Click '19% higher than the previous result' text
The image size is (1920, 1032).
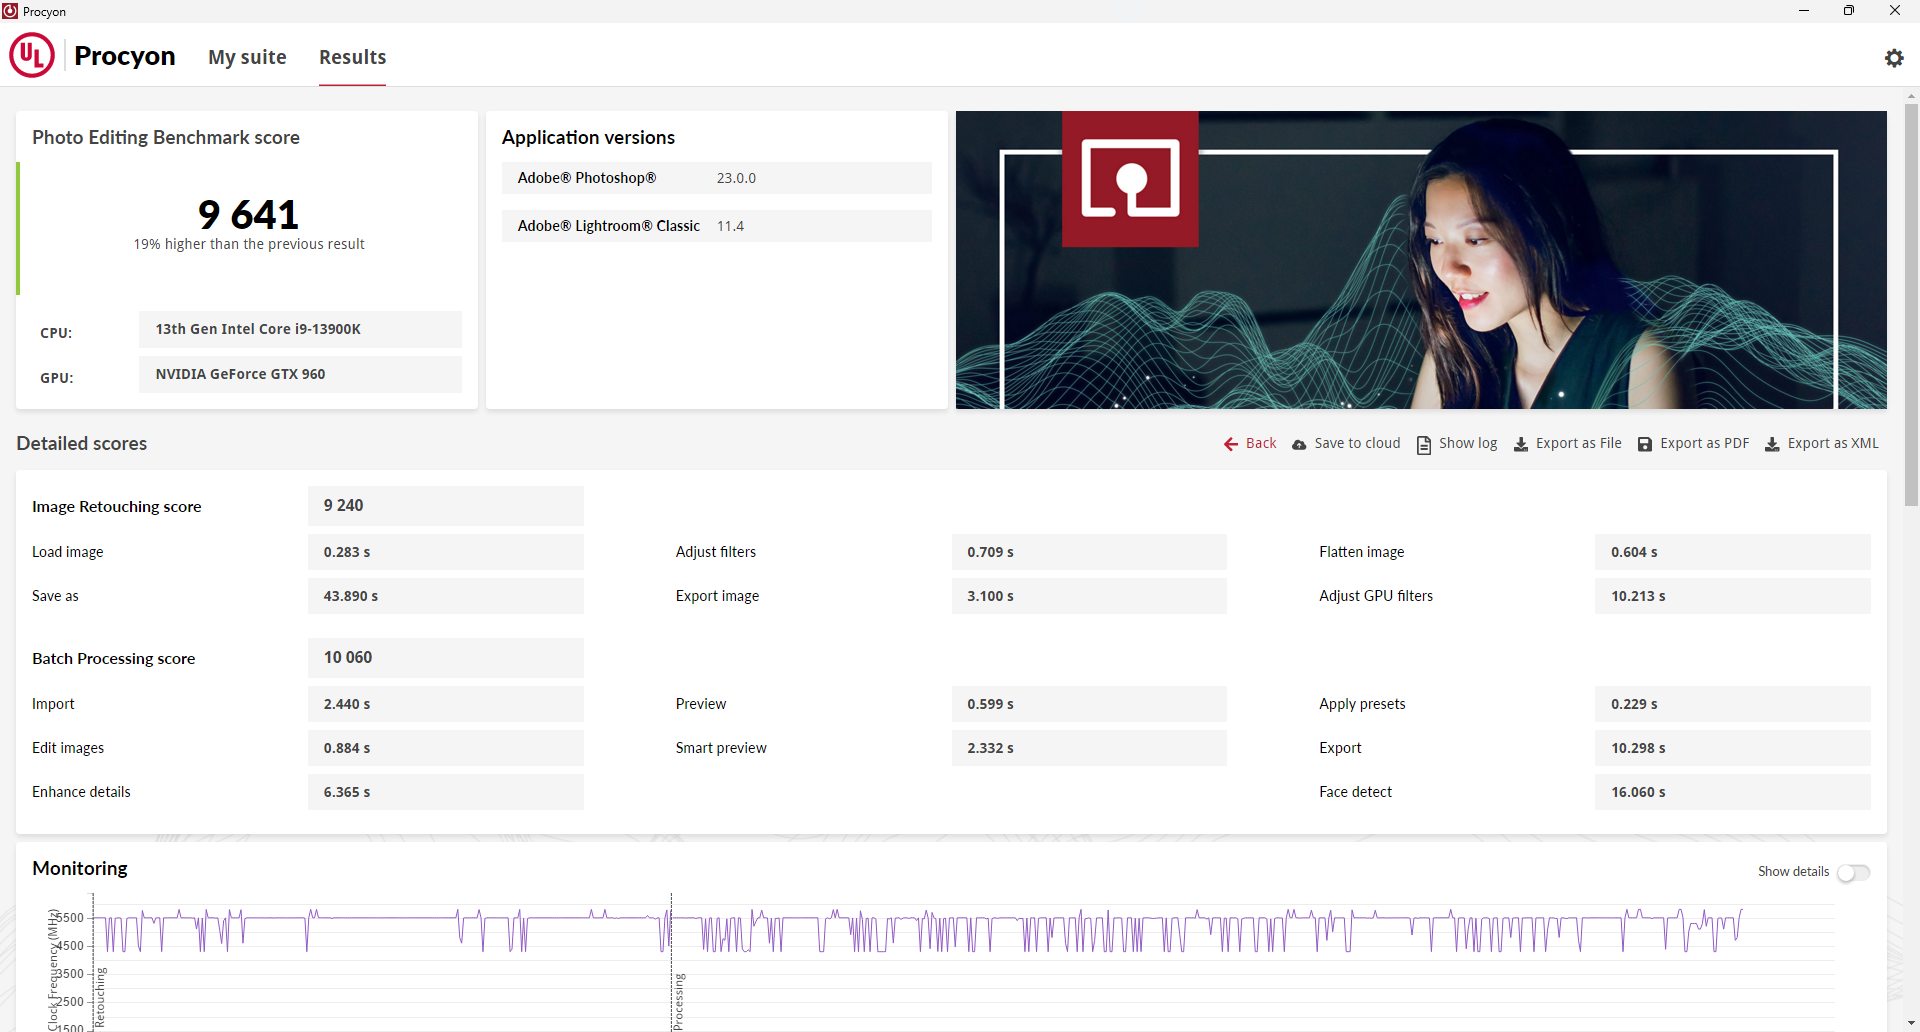(x=249, y=244)
